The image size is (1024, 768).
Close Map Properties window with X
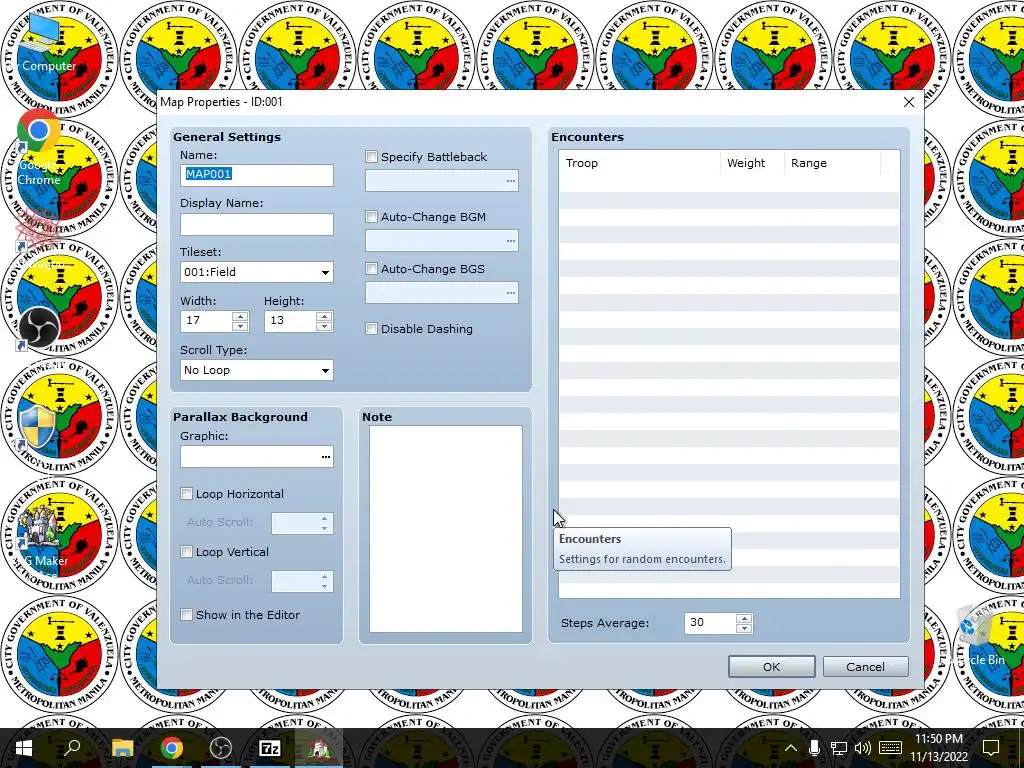908,103
